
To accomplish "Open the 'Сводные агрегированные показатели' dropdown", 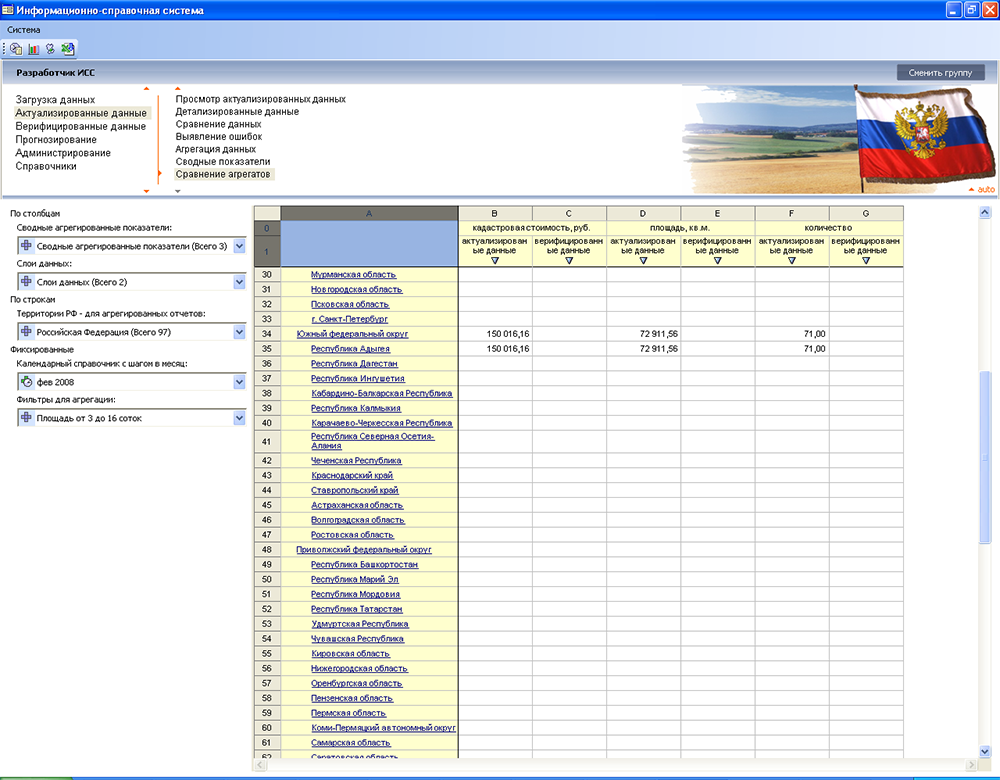I will point(239,246).
